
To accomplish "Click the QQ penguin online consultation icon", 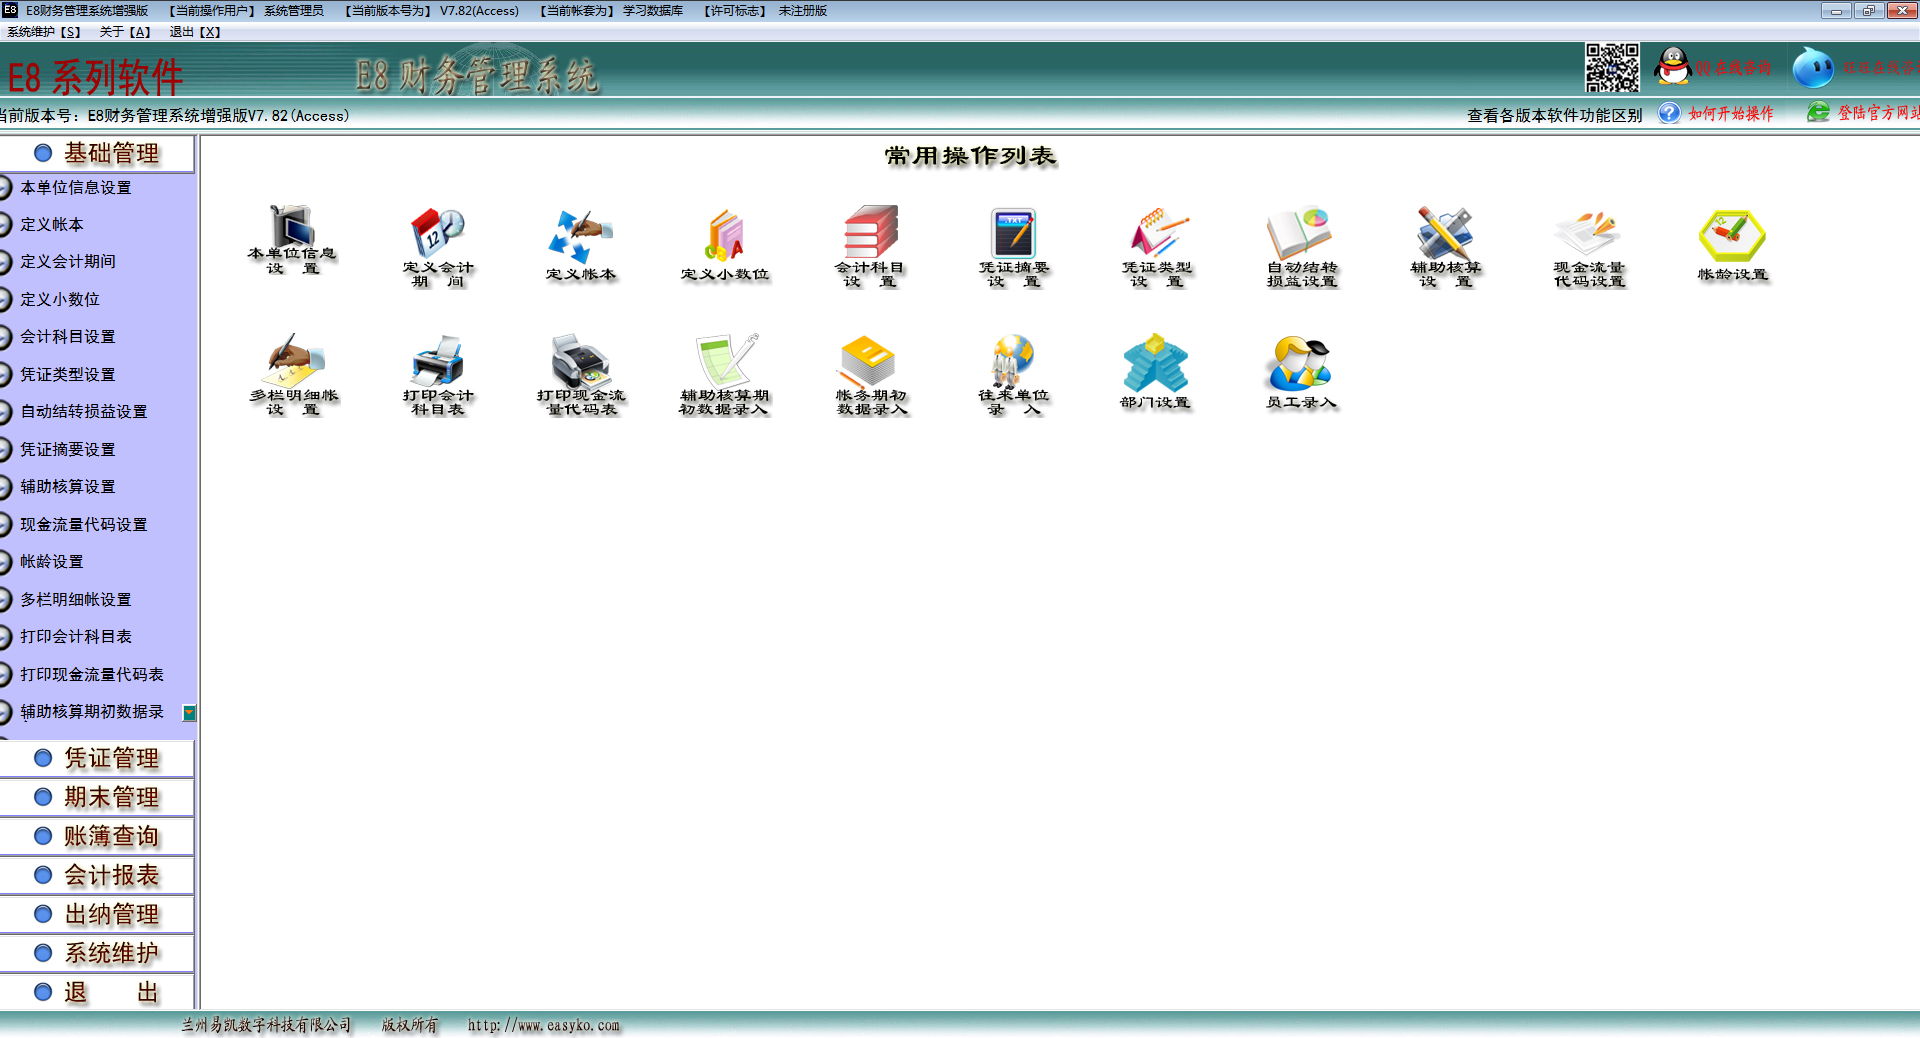I will tap(1672, 67).
